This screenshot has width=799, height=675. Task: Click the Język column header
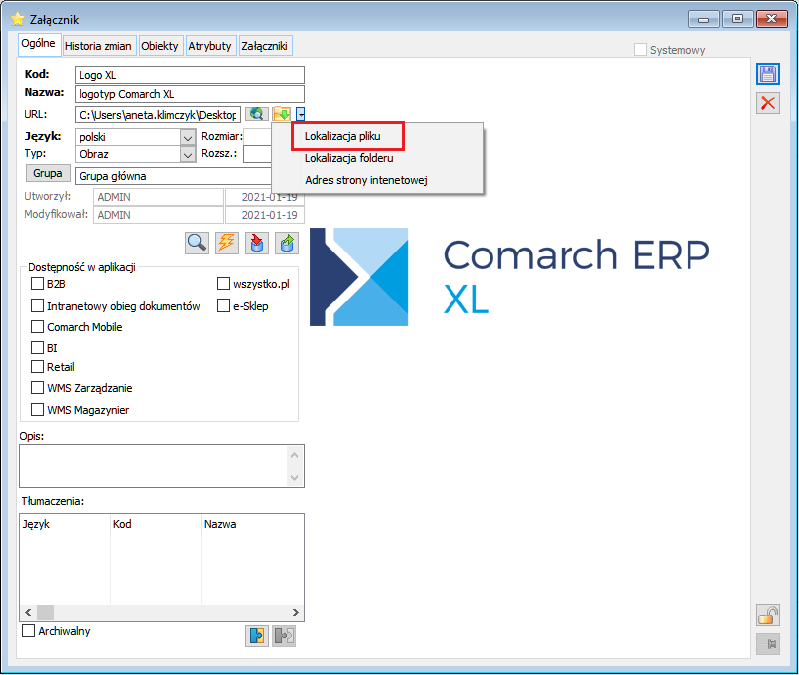(65, 524)
